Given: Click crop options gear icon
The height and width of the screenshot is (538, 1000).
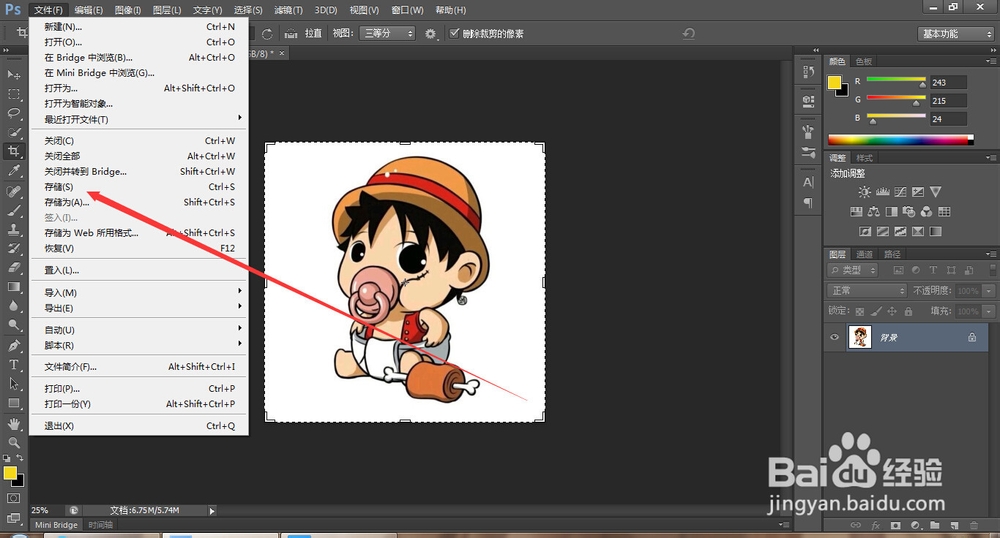Looking at the screenshot, I should (x=430, y=34).
